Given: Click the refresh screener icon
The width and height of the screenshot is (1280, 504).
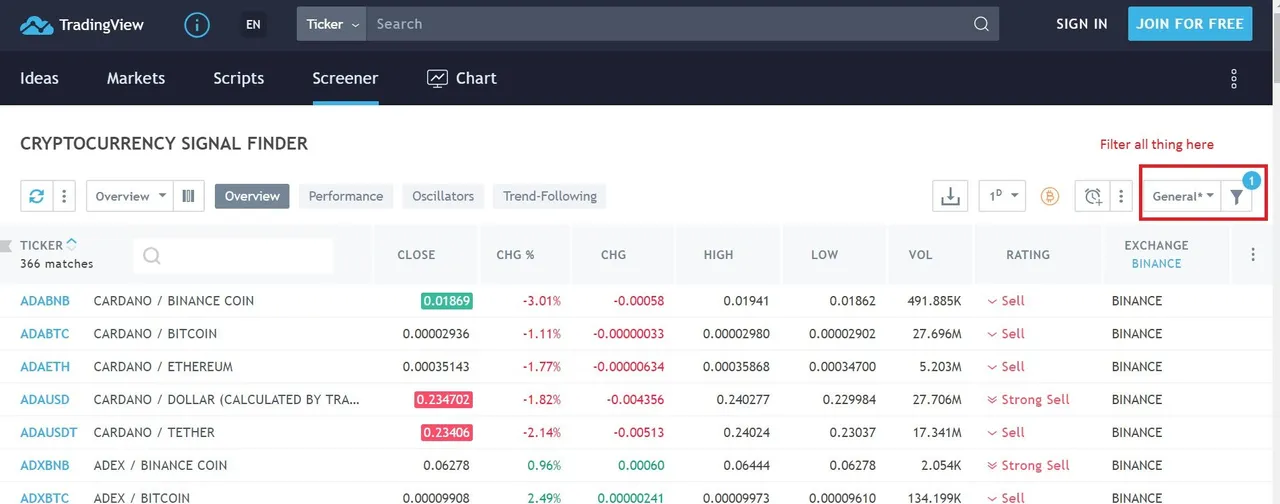Looking at the screenshot, I should click(36, 196).
